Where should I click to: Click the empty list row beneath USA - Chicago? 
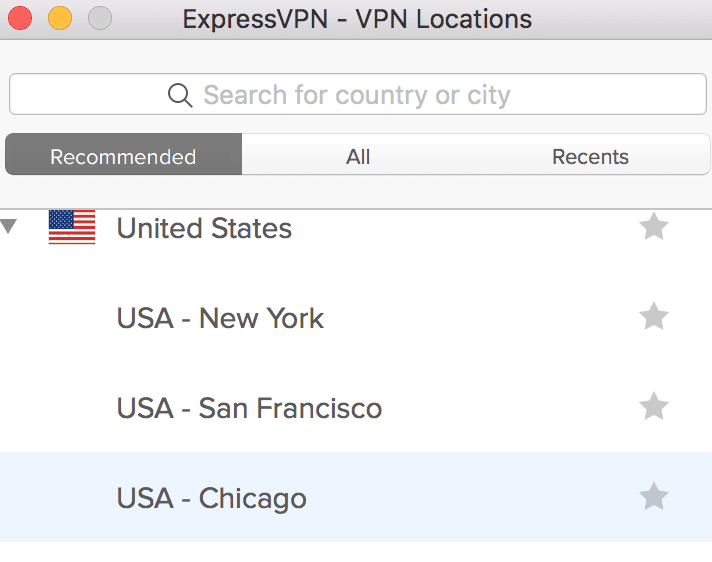tap(356, 552)
